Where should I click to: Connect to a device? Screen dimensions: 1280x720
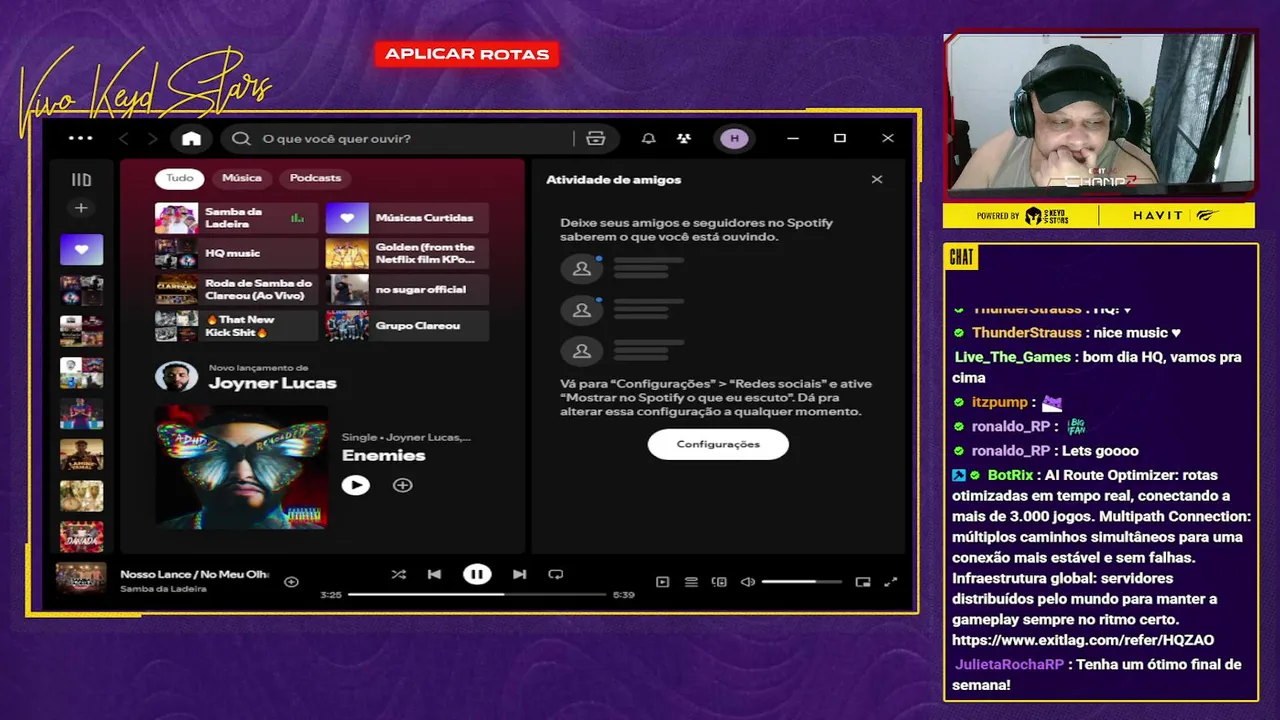[x=719, y=582]
